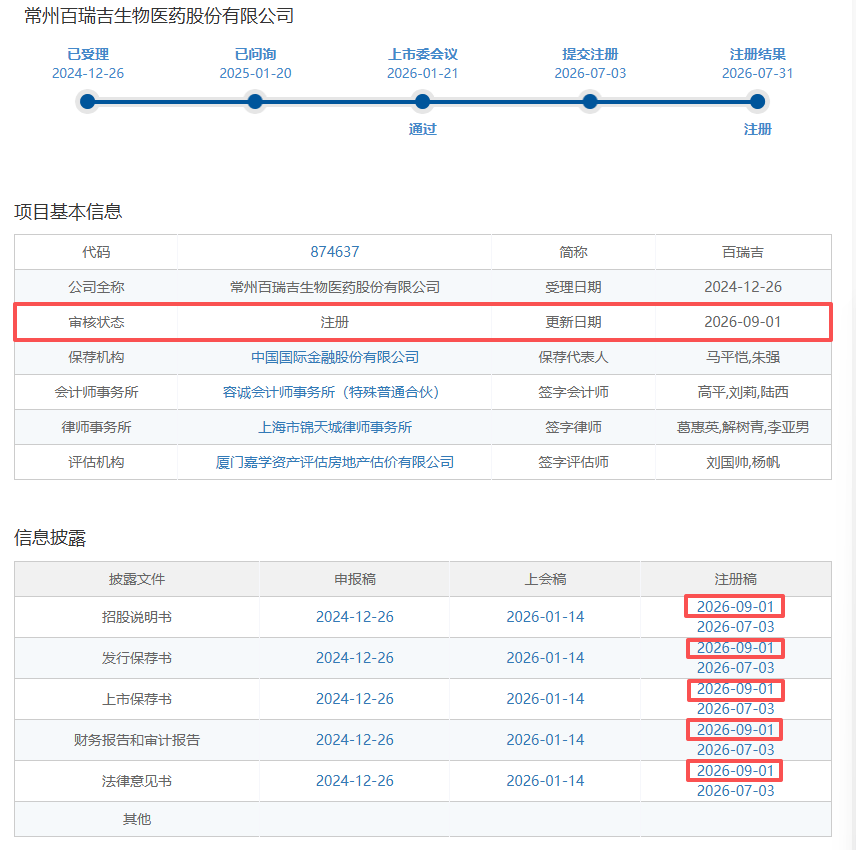Click the 提交注册 timeline dot
Image resolution: width=856 pixels, height=850 pixels.
point(590,102)
